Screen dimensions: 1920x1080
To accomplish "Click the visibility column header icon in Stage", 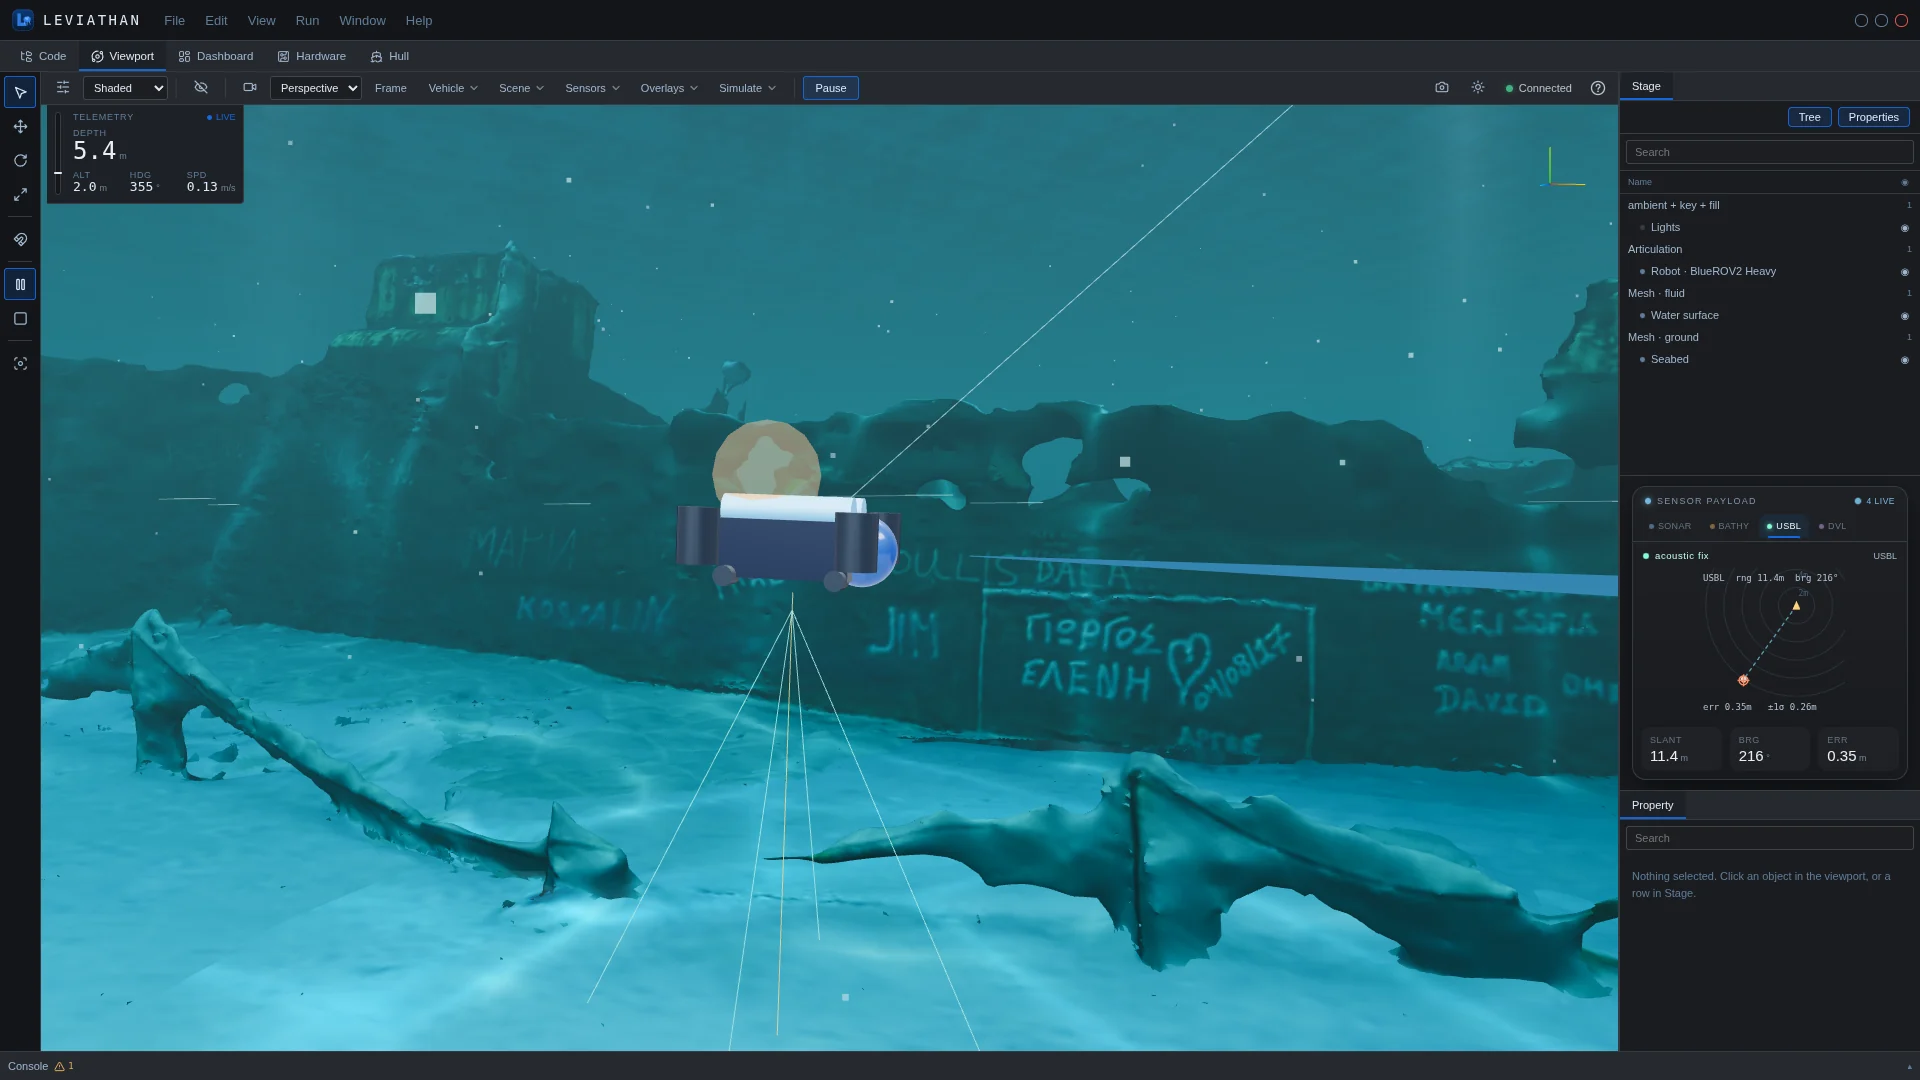I will (1905, 183).
